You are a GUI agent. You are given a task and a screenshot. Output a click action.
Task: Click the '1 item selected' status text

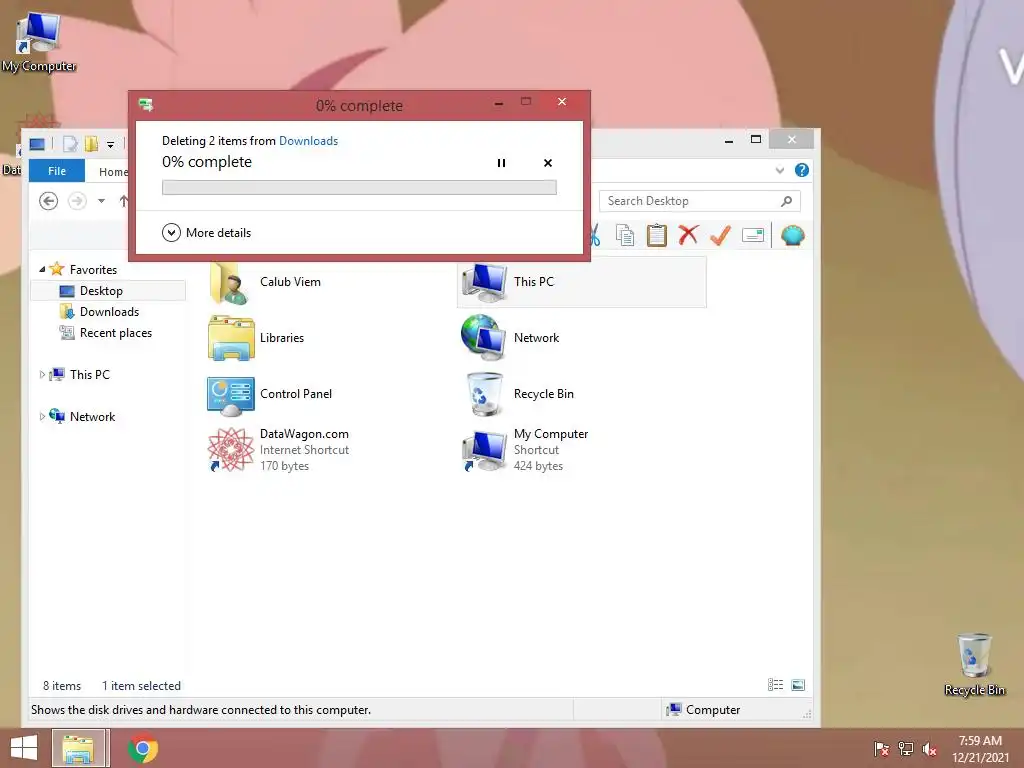coord(141,686)
